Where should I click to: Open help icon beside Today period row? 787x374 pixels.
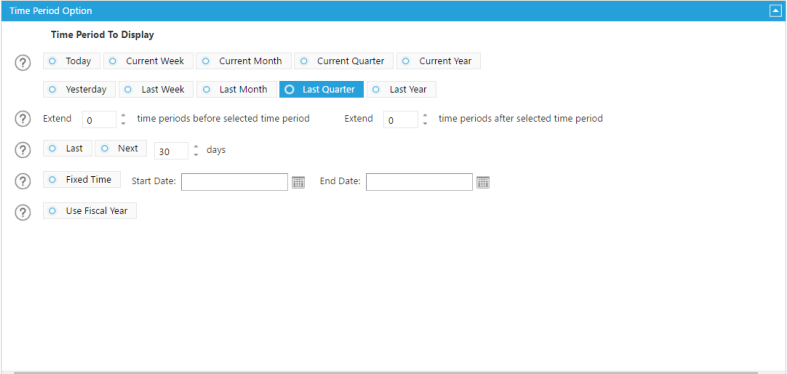23,63
